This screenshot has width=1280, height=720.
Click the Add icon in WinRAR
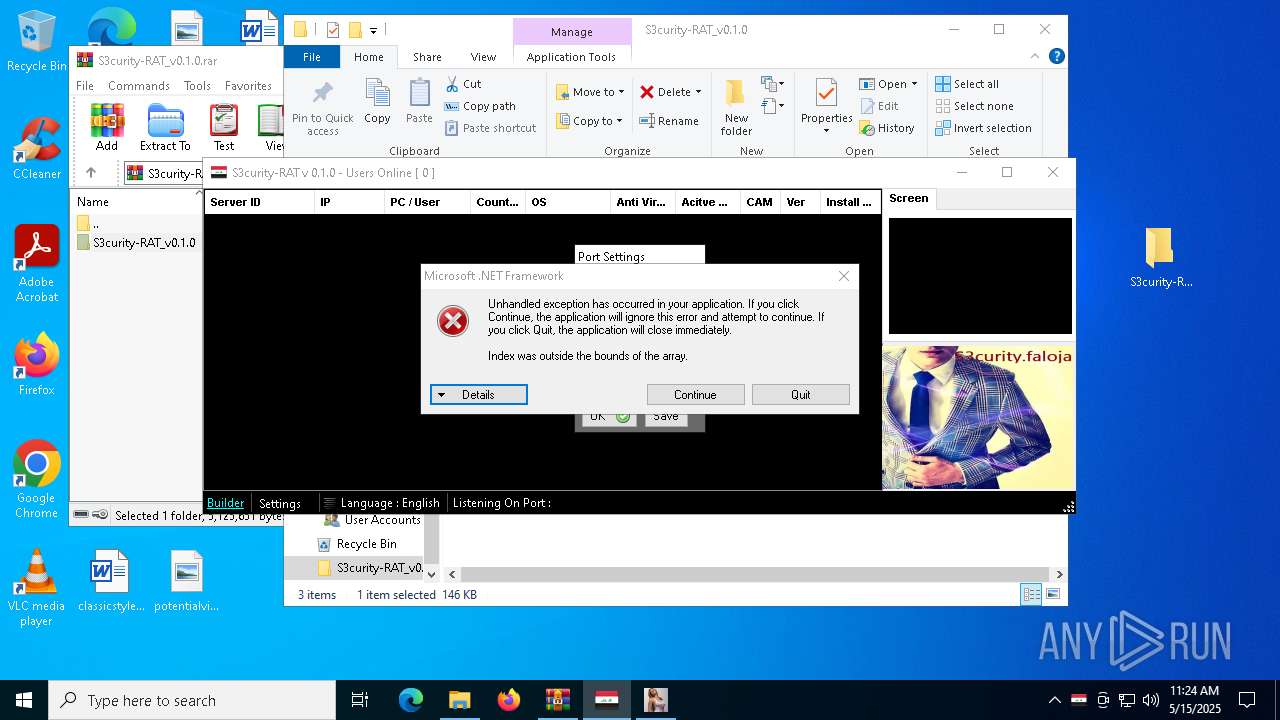(107, 127)
